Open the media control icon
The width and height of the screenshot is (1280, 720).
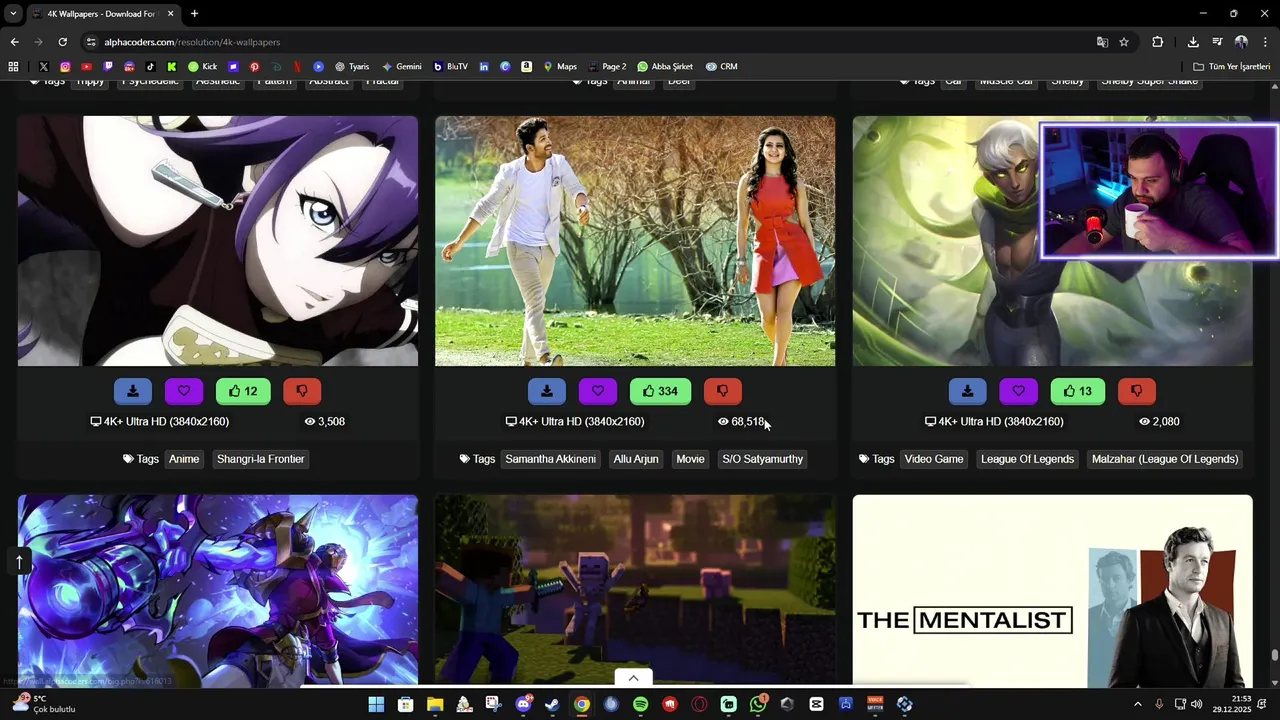1217,42
